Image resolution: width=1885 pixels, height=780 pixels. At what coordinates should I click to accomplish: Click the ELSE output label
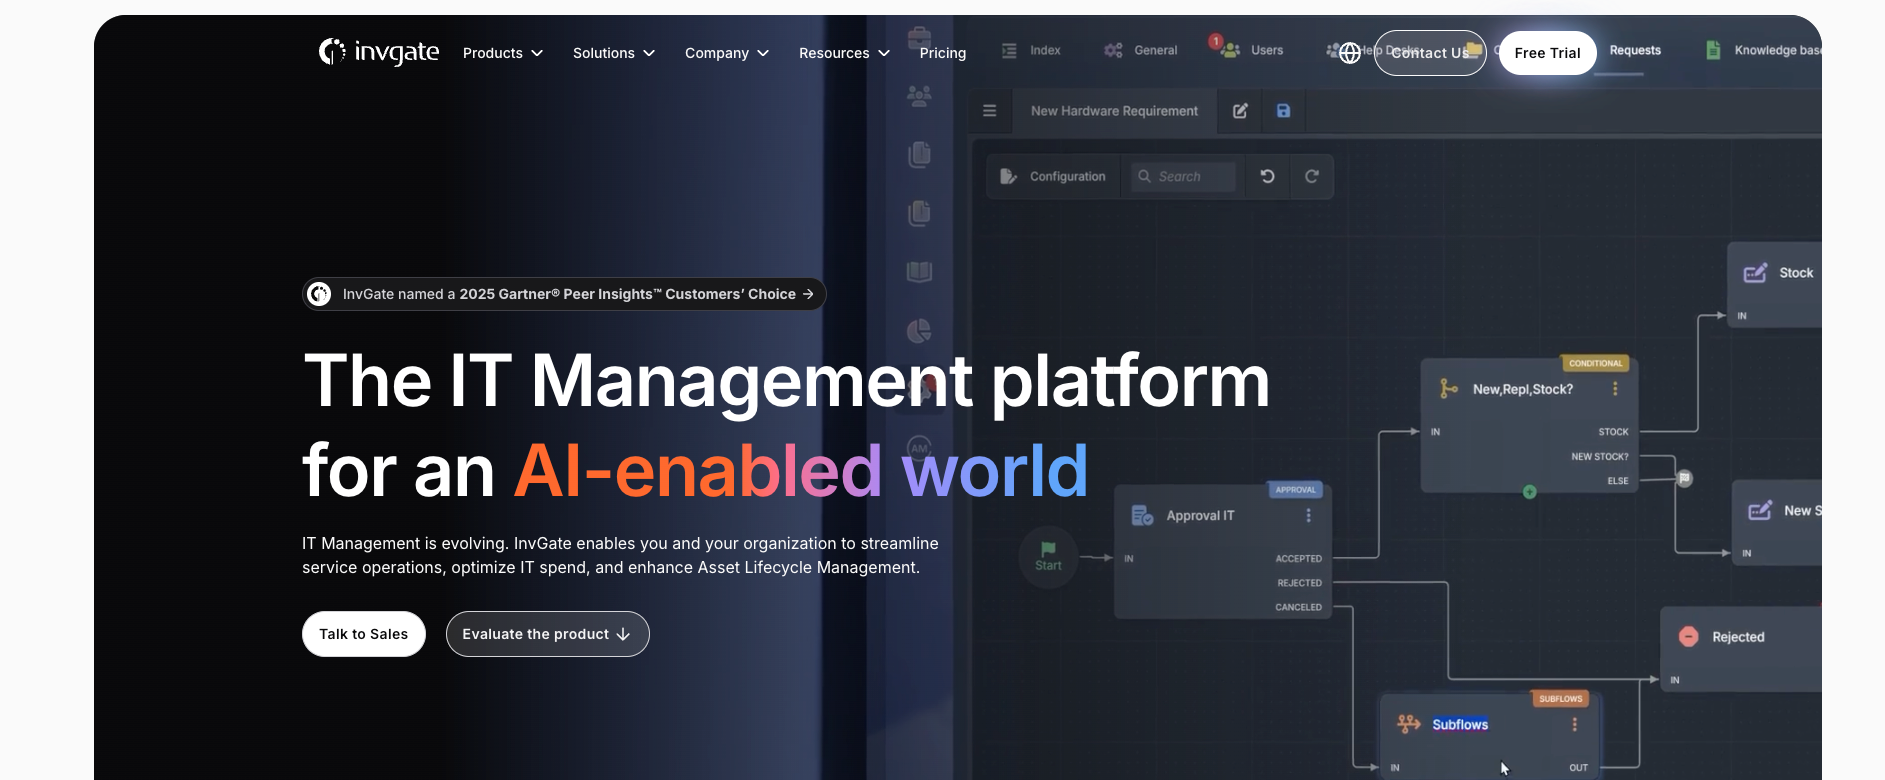(1617, 481)
